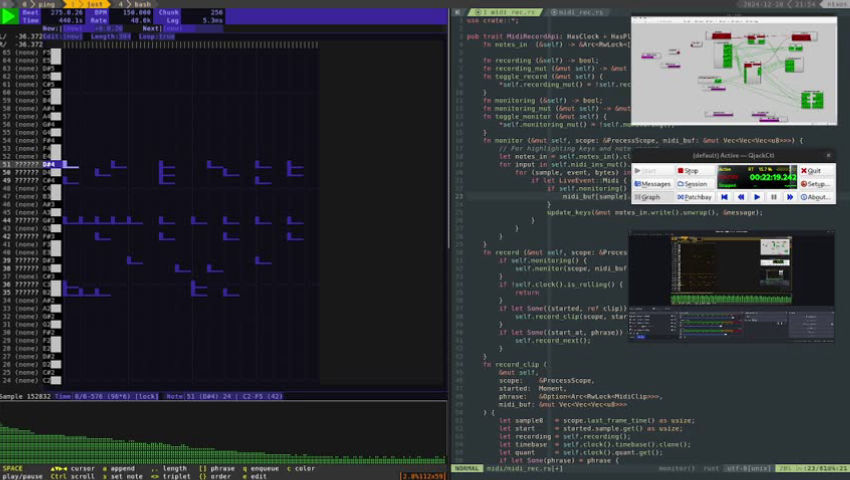Click 'color' key hint

coord(304,469)
